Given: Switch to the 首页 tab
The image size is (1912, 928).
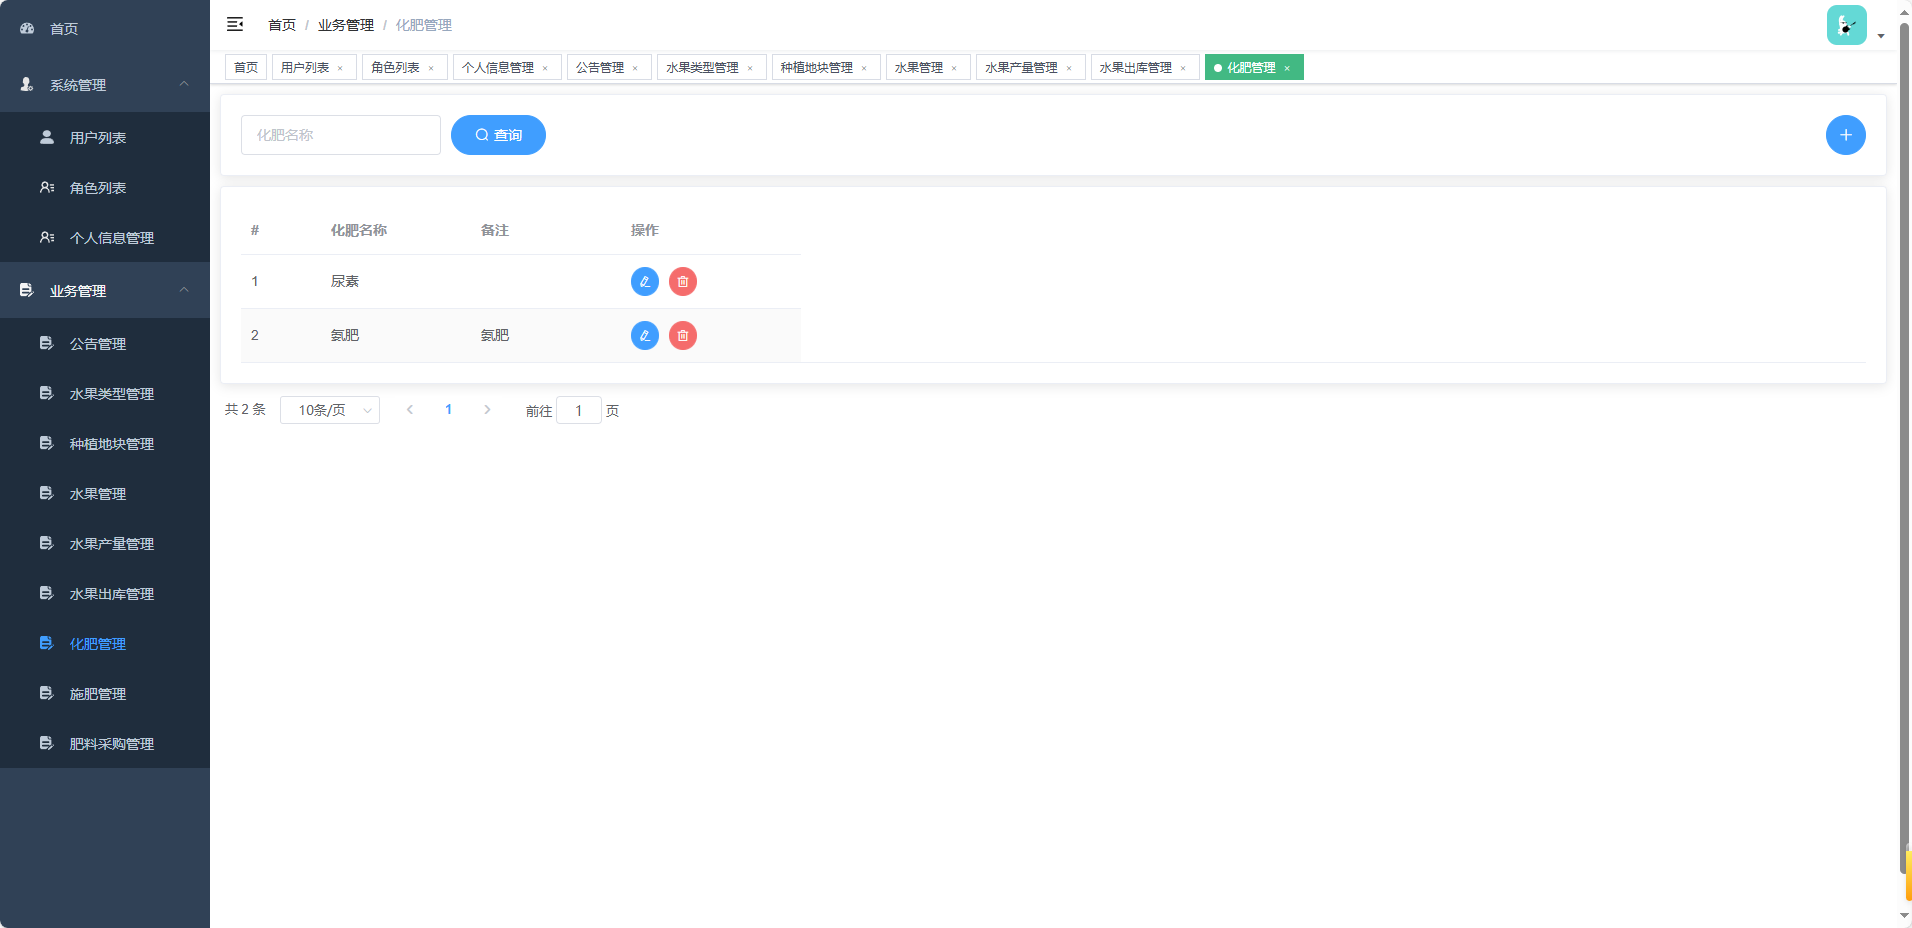Looking at the screenshot, I should point(245,67).
